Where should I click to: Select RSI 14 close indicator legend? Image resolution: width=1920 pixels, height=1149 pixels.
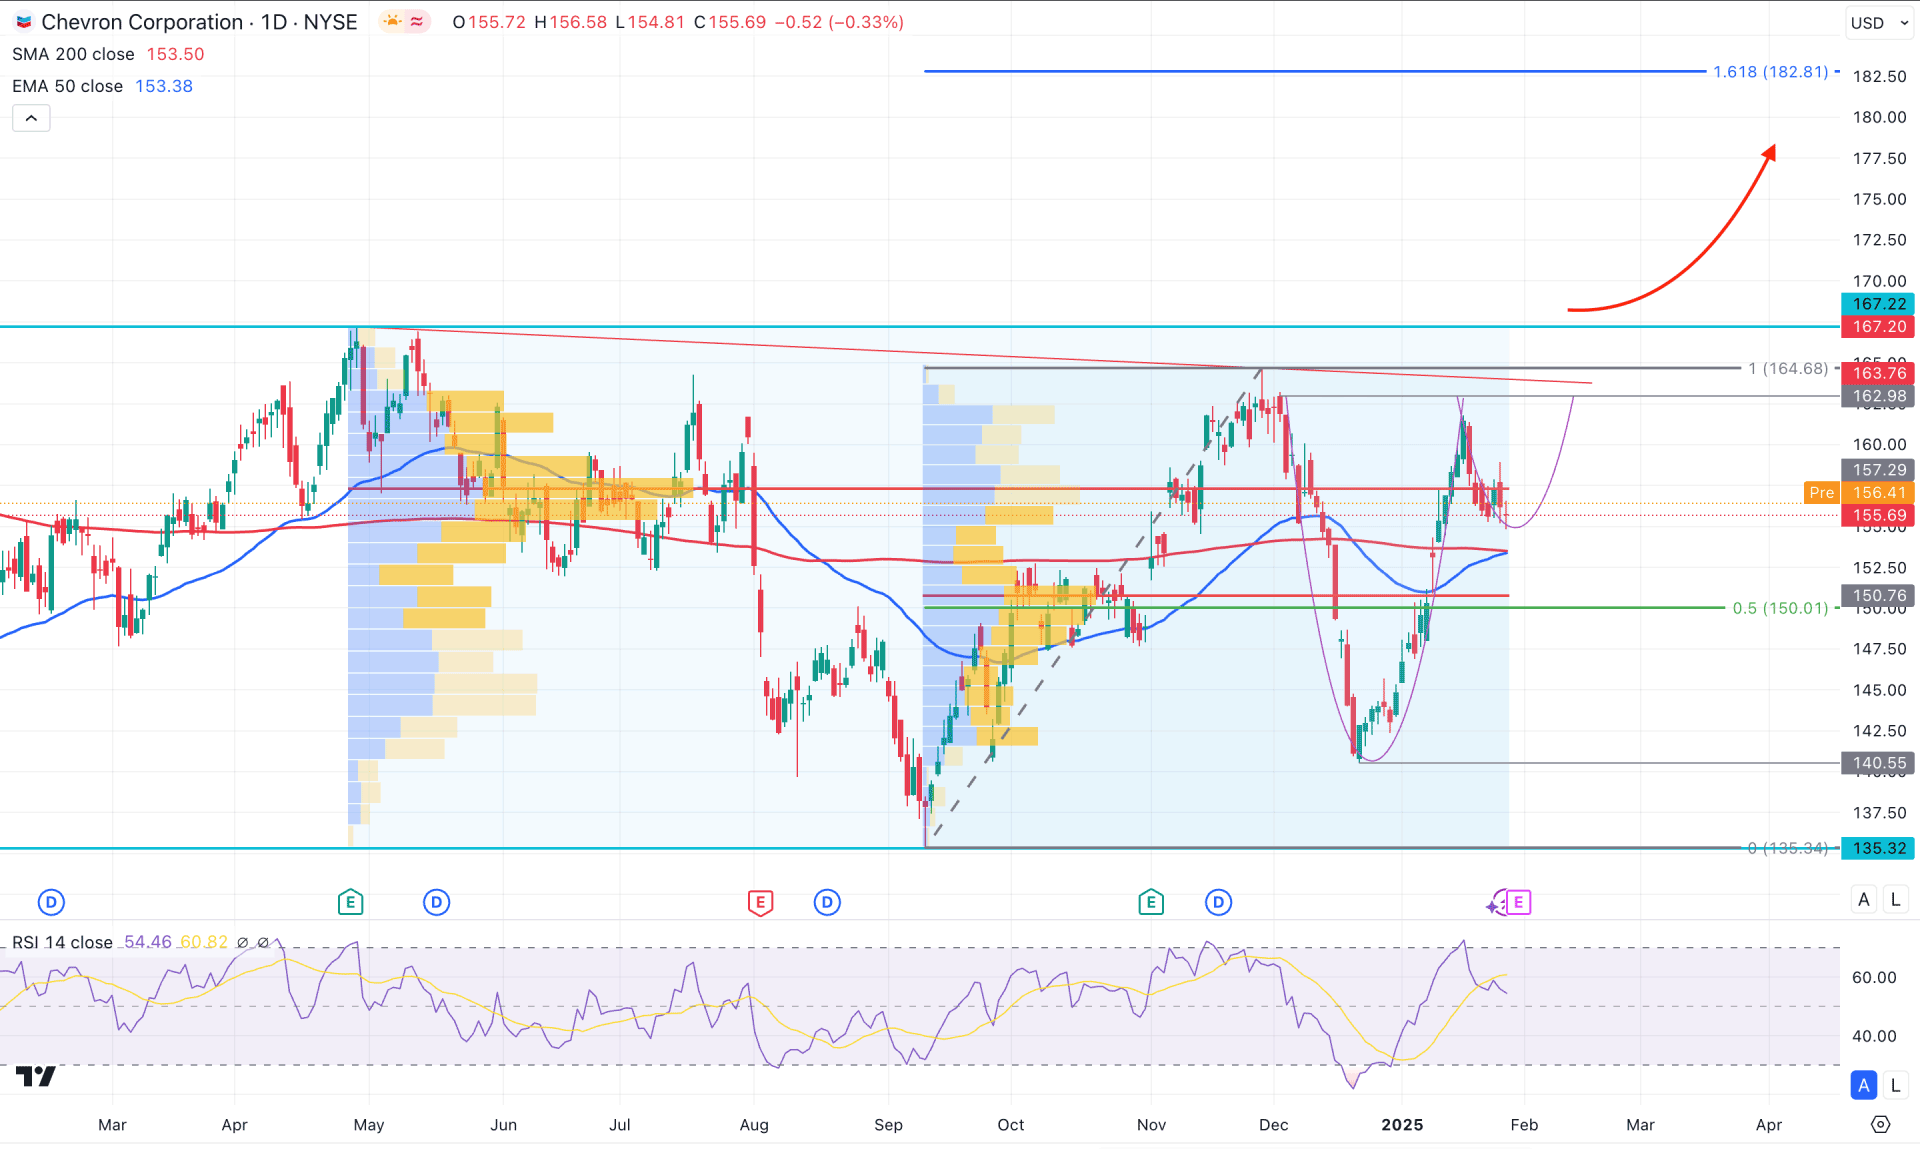(x=62, y=942)
